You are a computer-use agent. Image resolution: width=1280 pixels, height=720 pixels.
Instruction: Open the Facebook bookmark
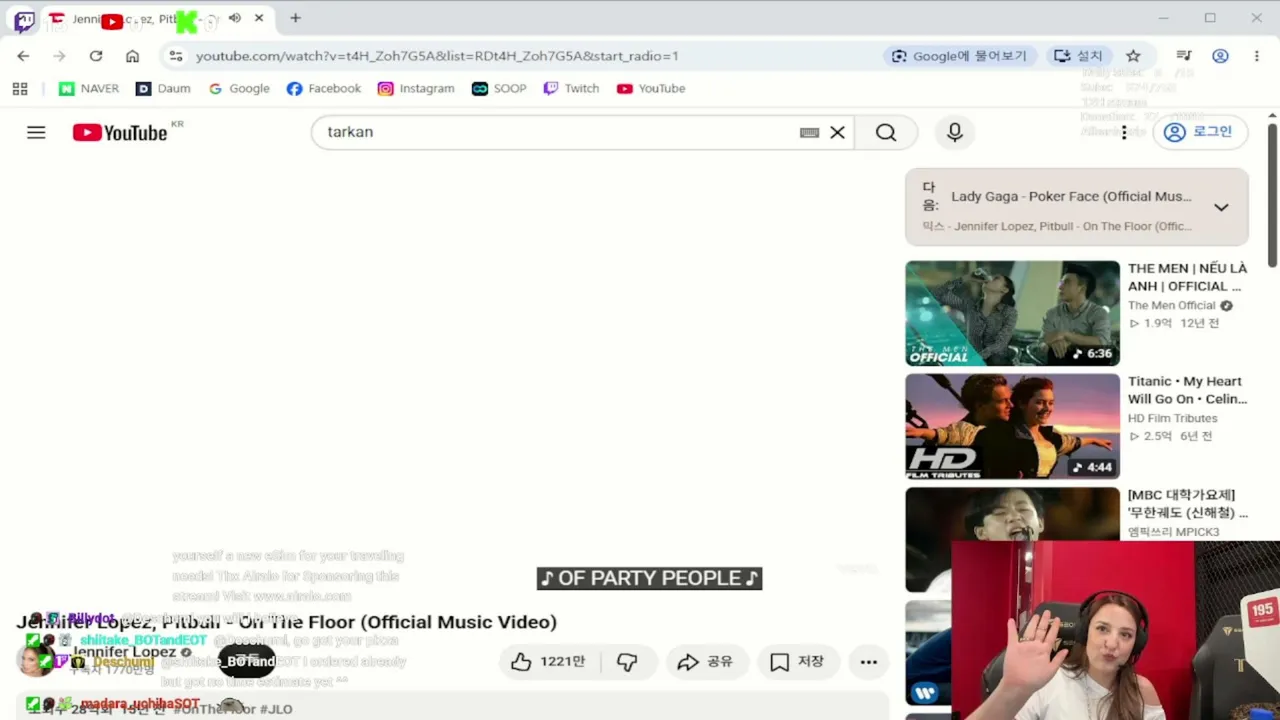pyautogui.click(x=324, y=89)
